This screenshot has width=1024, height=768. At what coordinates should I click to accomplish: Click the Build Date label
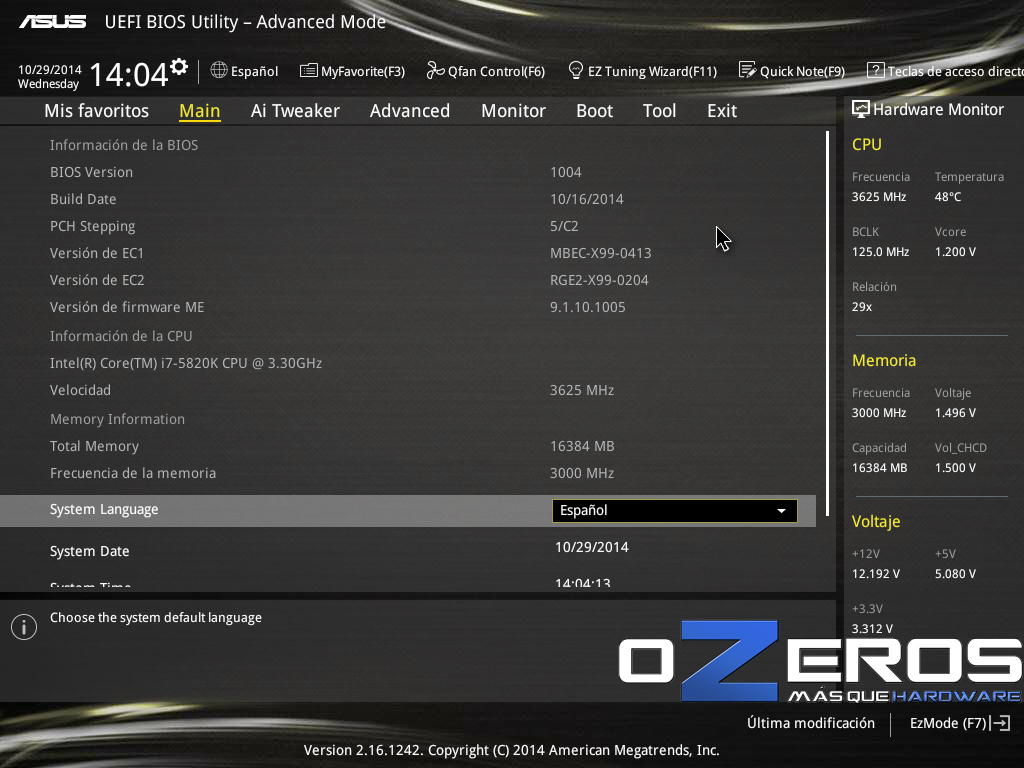(x=83, y=199)
